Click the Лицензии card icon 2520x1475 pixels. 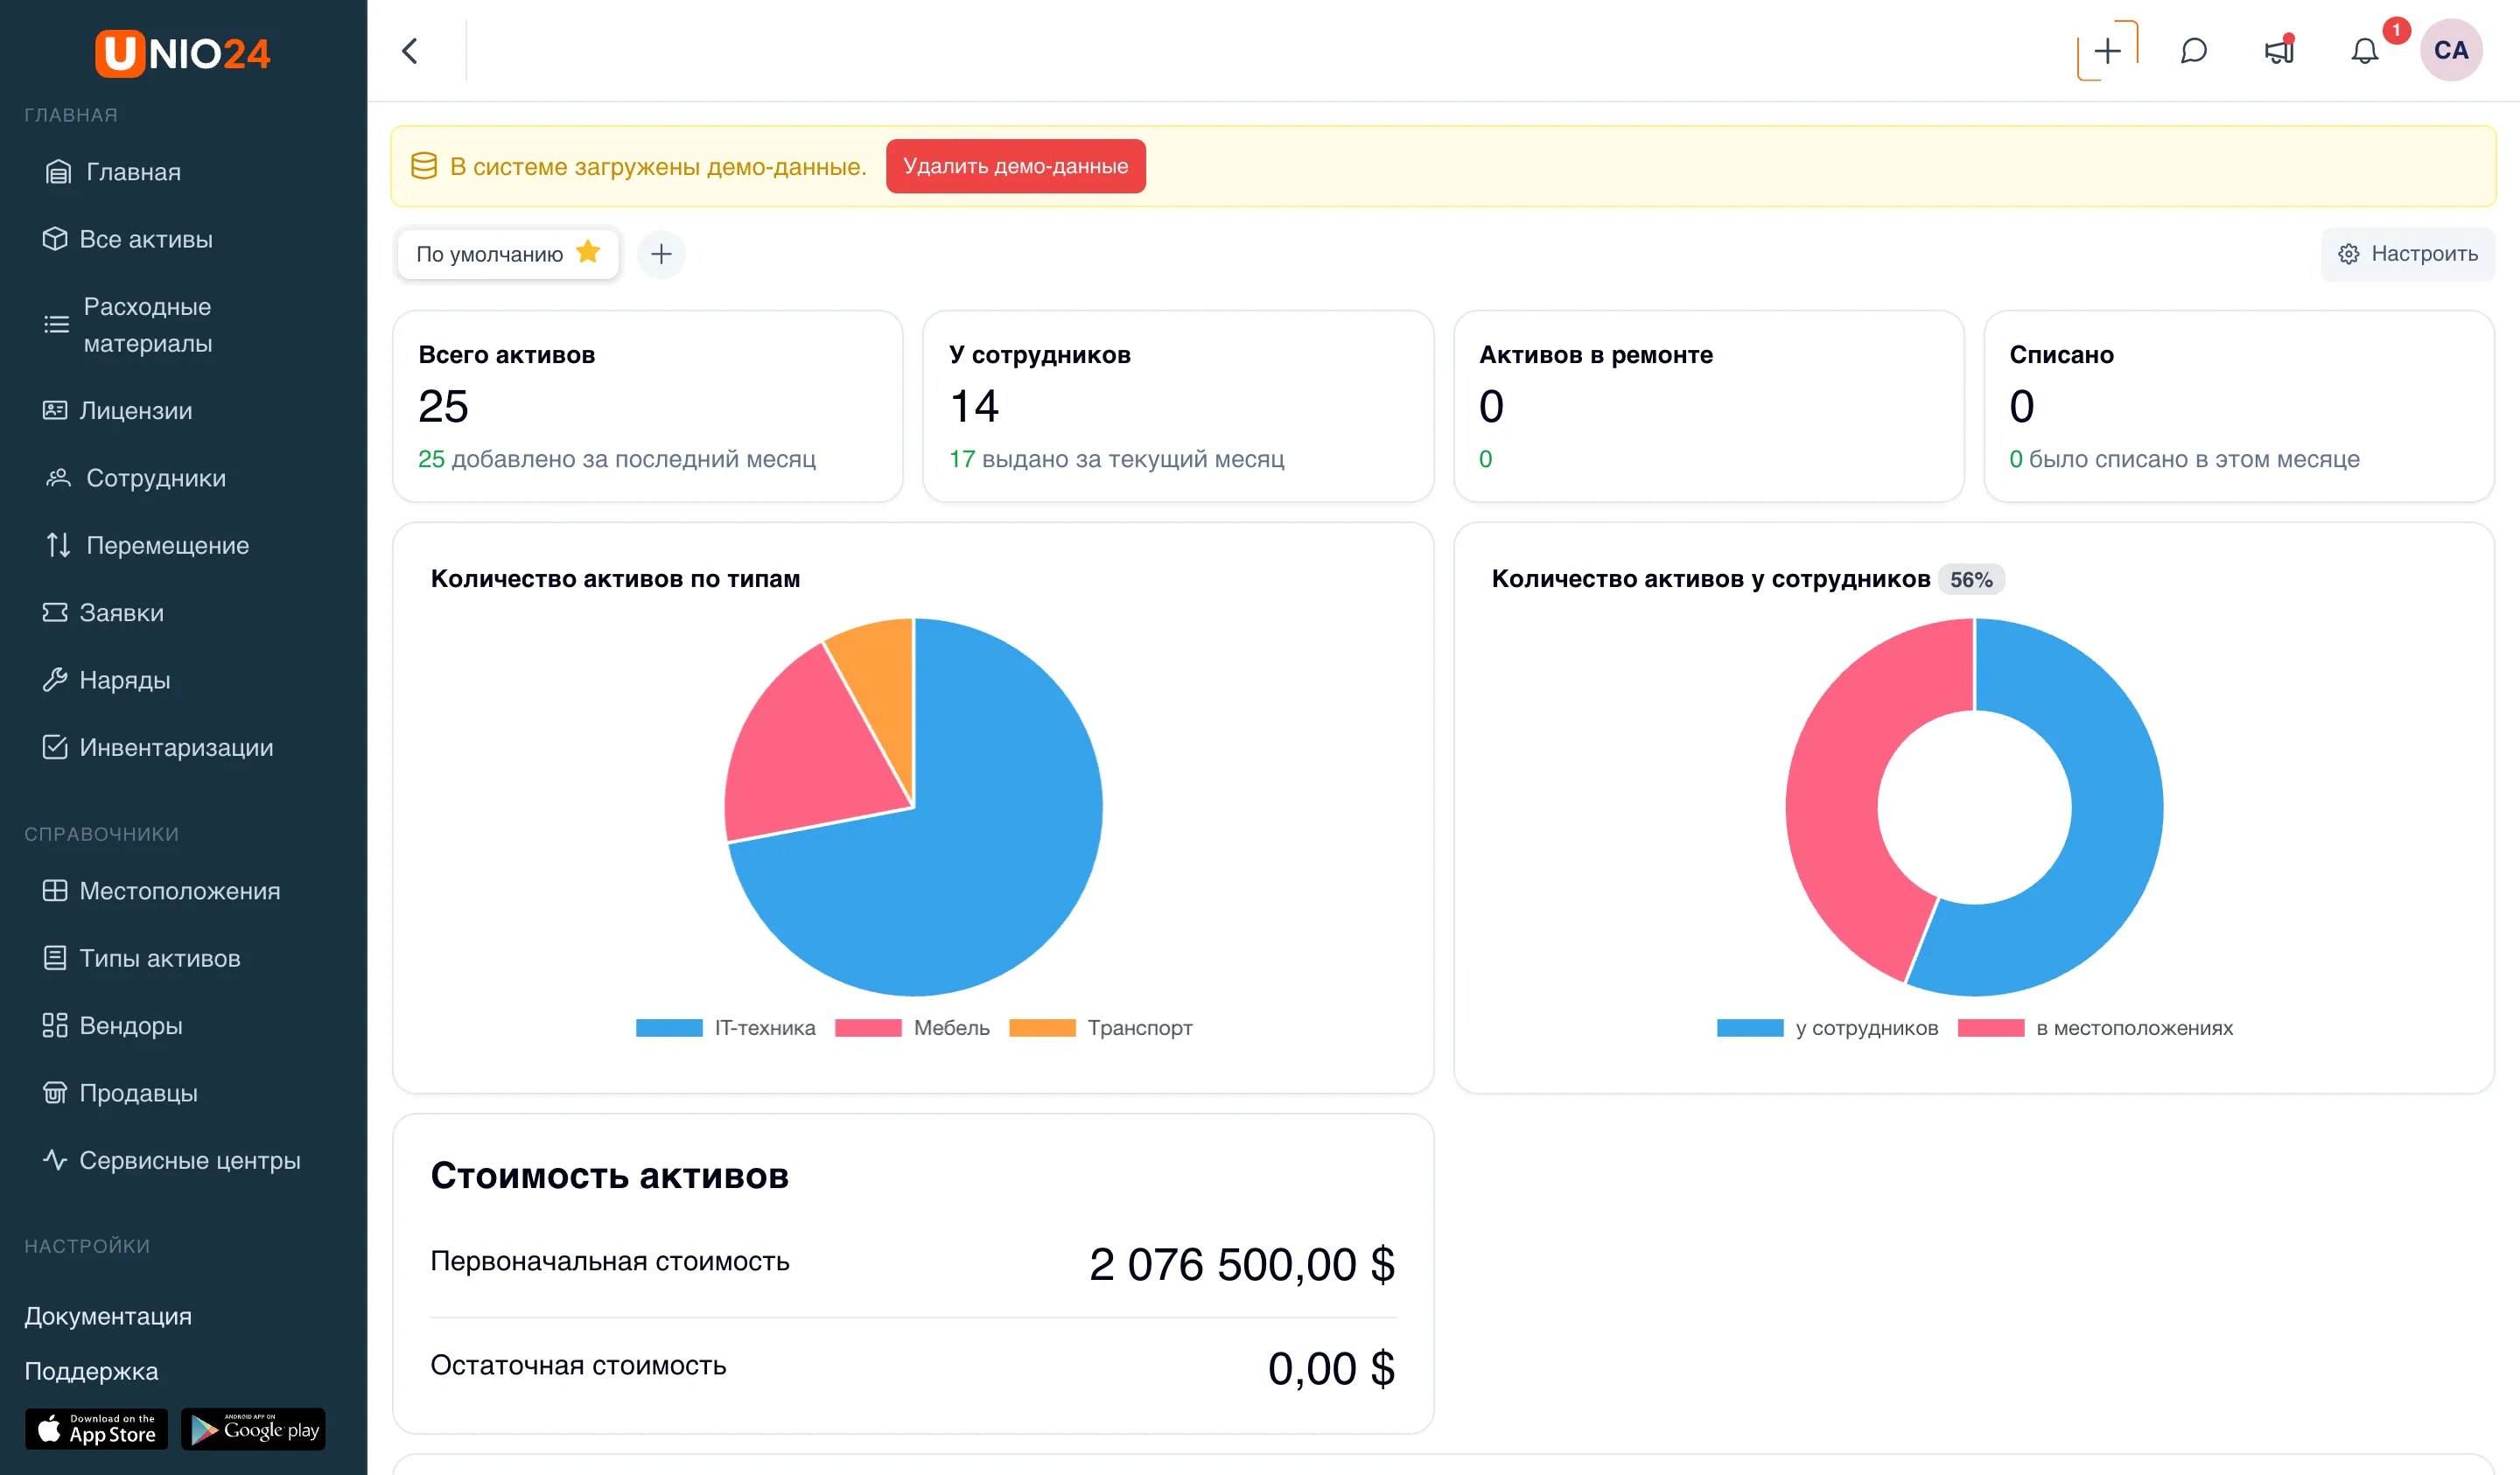(x=55, y=410)
